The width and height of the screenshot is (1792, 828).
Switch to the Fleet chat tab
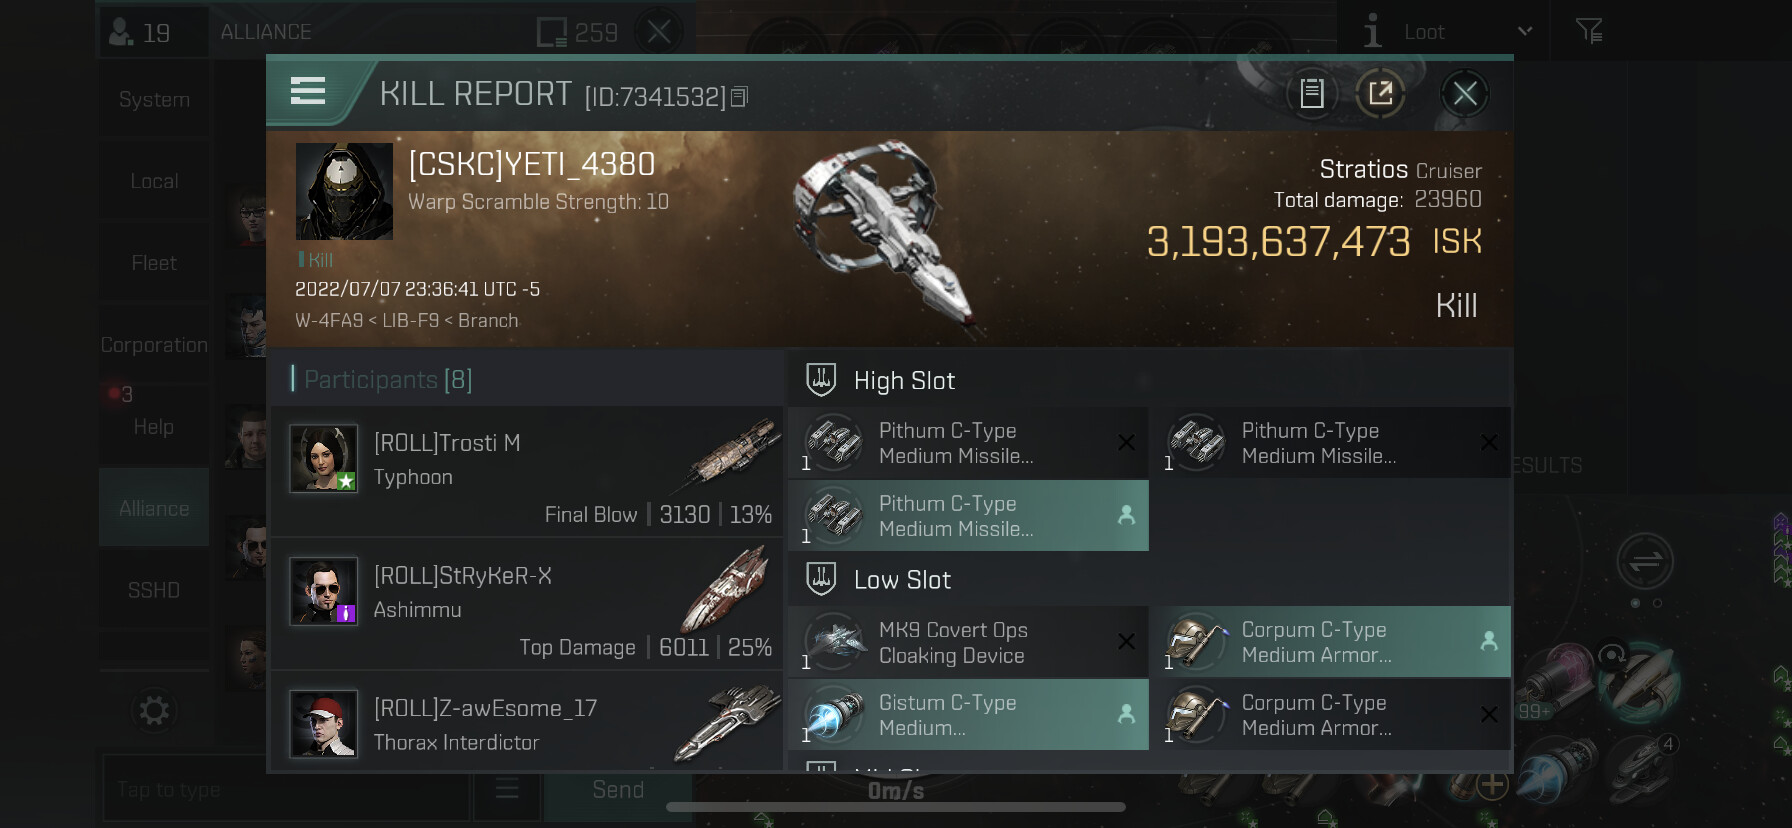[x=154, y=263]
